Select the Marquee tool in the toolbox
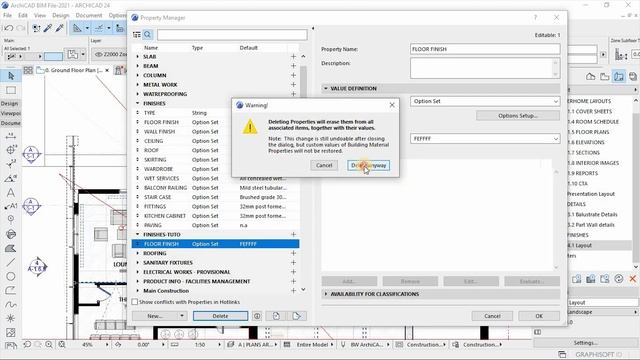The image size is (640, 360). [11, 90]
